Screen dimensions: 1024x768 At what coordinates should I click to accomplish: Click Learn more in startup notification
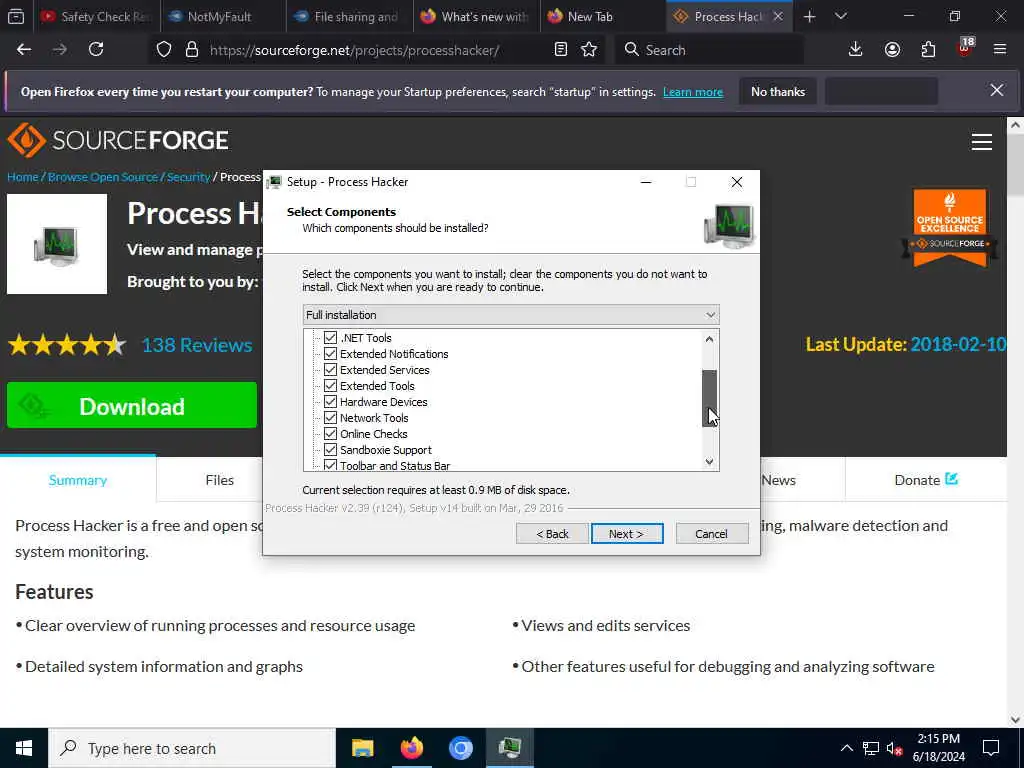(693, 92)
